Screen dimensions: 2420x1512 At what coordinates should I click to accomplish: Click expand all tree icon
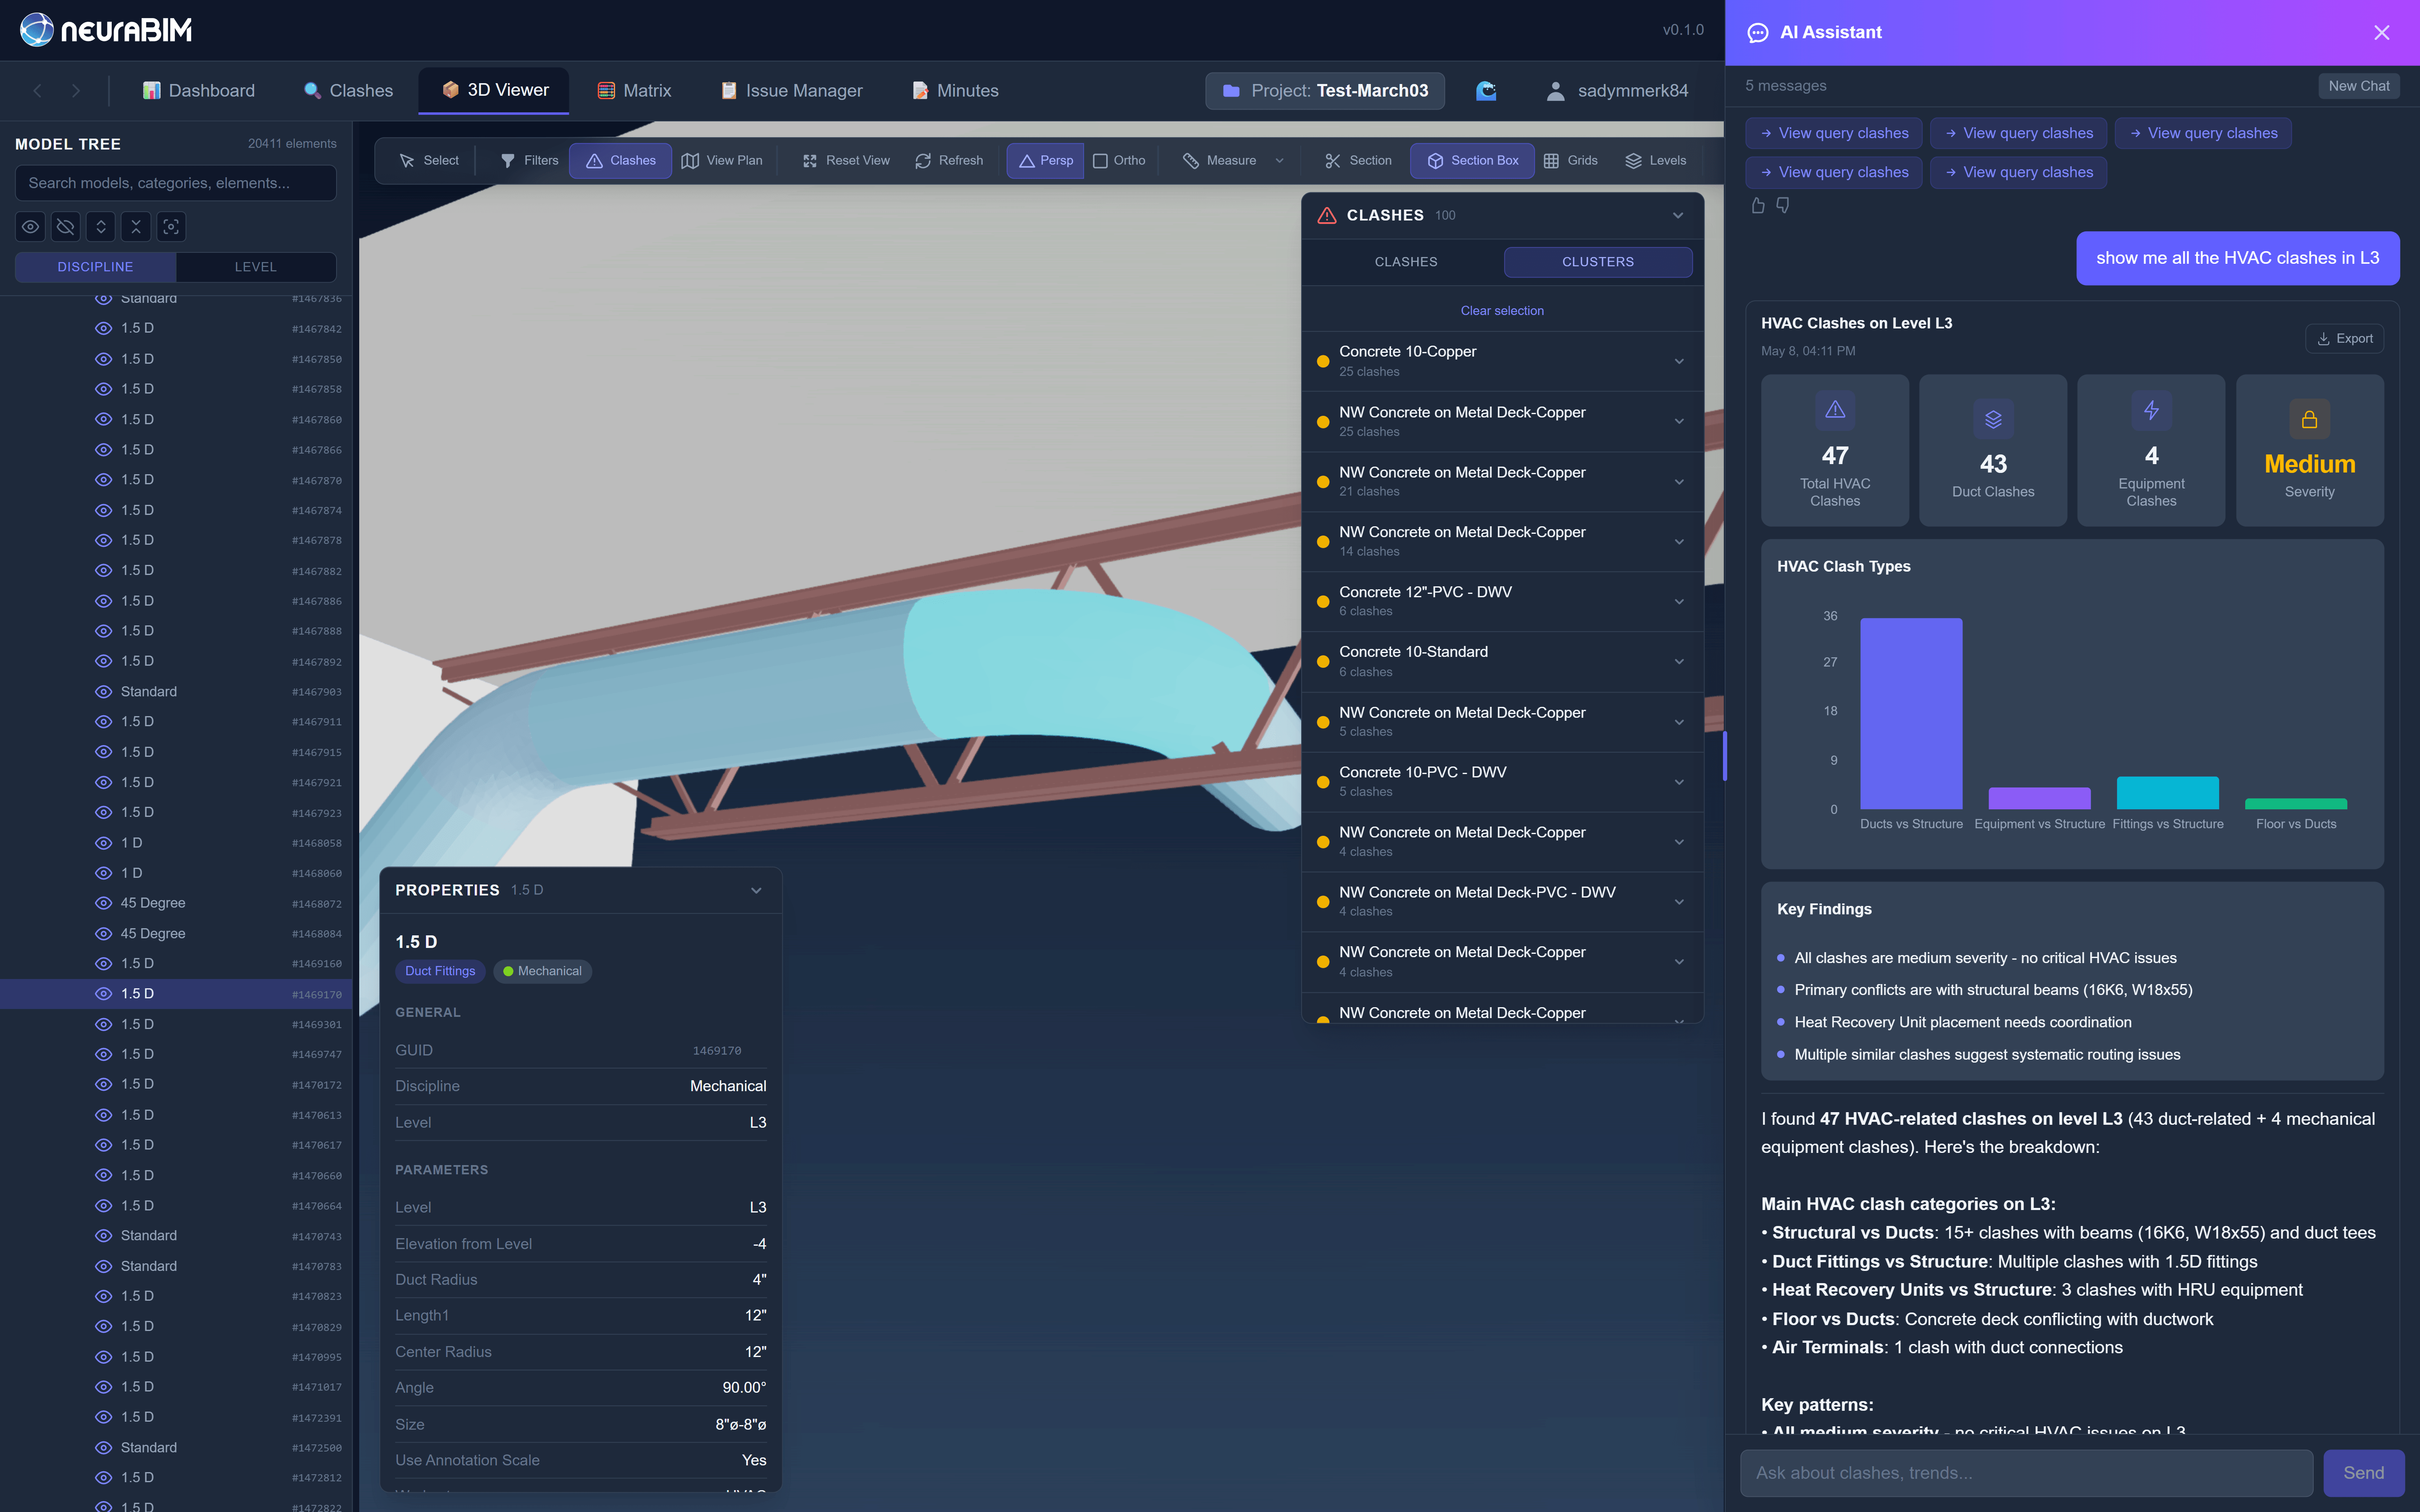(x=101, y=227)
